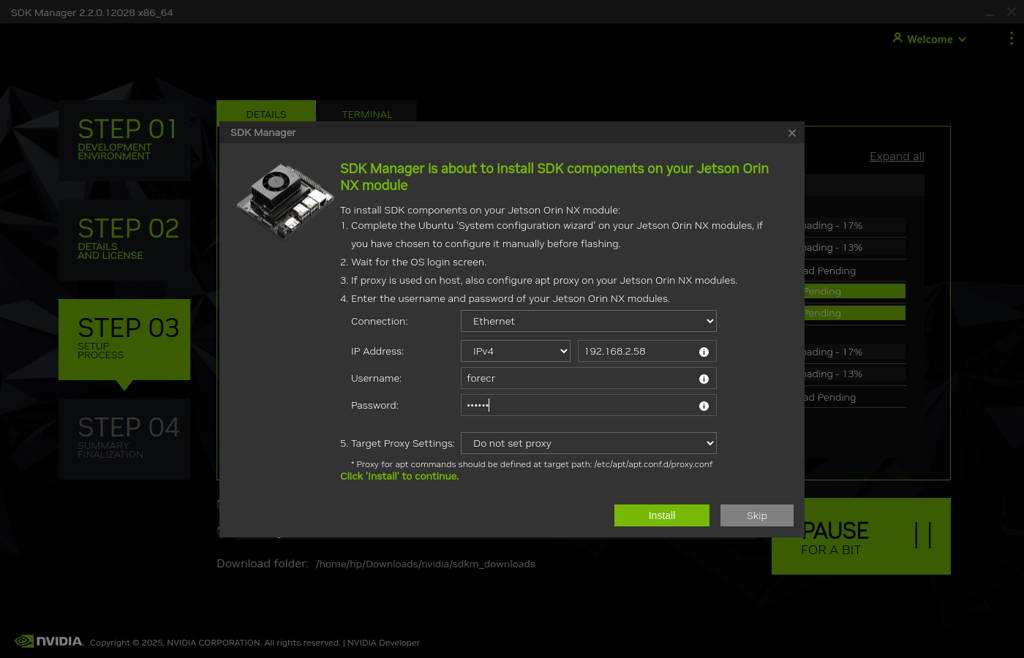The image size is (1024, 658).
Task: Click the 'Wait for the OS login screen' step
Action: [419, 262]
